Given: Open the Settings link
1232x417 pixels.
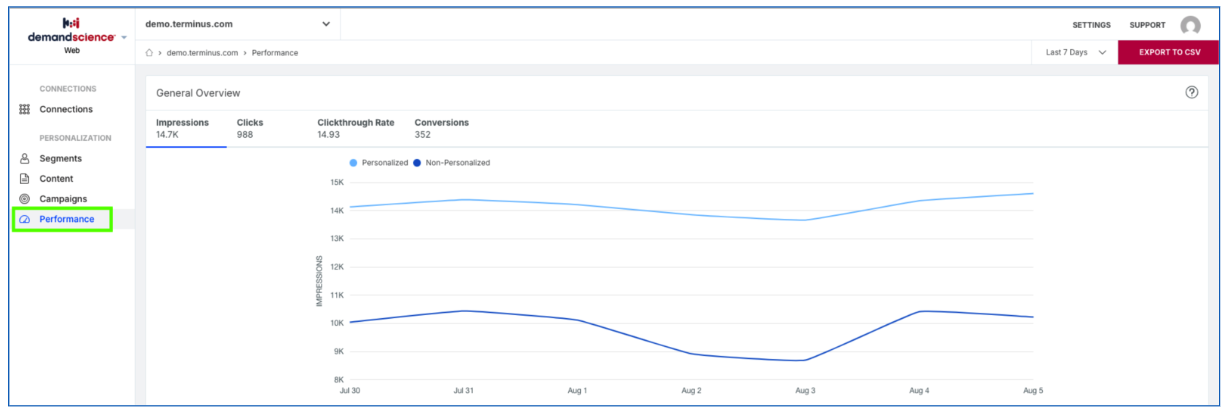Looking at the screenshot, I should point(1091,25).
